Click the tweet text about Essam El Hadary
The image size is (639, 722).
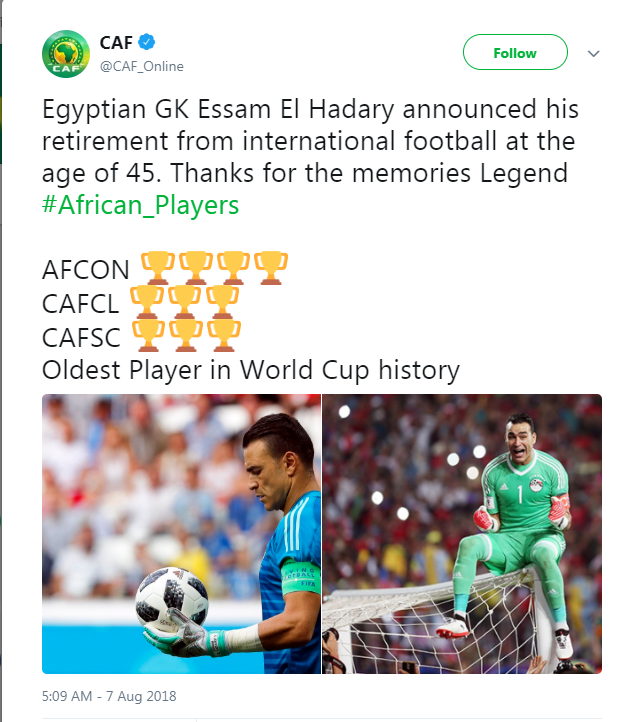310,141
